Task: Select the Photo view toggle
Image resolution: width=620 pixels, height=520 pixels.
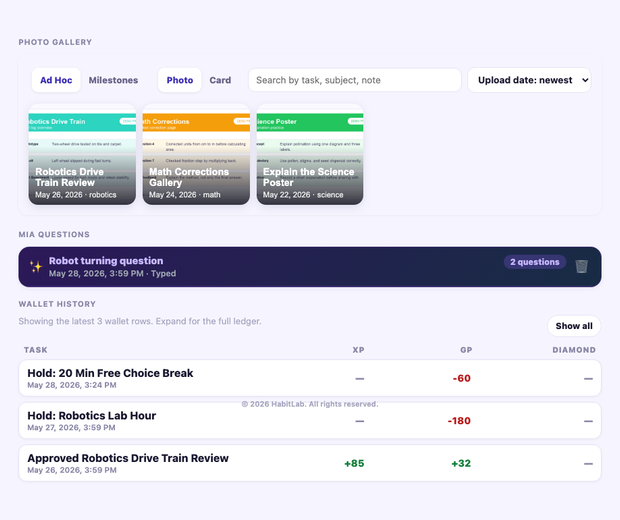Action: click(180, 80)
